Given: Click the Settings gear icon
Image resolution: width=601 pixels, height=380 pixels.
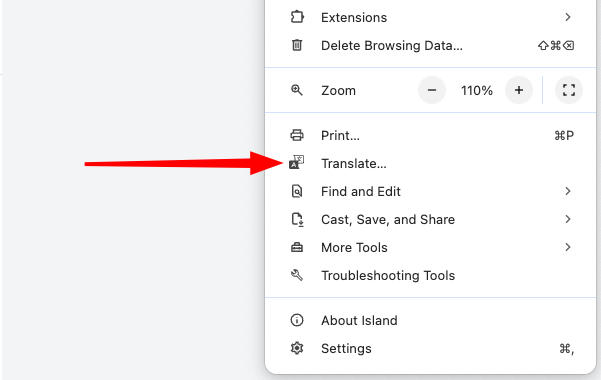Looking at the screenshot, I should point(297,348).
